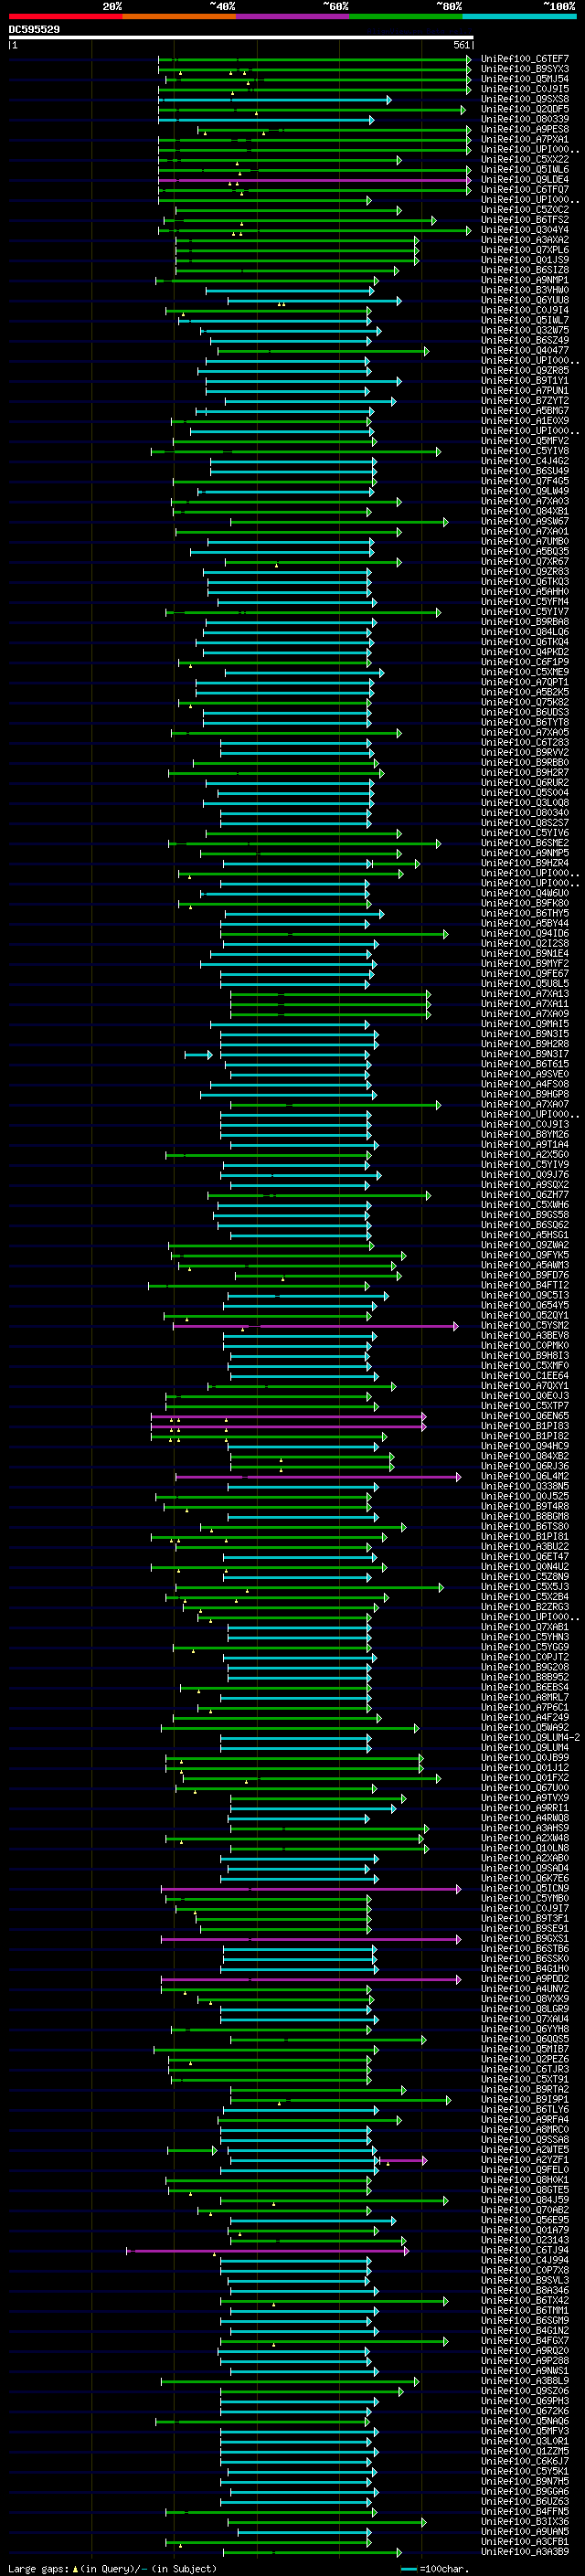The width and height of the screenshot is (585, 2576).
Task: Click the orange ~40% identity legend segment
Action: click(x=179, y=16)
